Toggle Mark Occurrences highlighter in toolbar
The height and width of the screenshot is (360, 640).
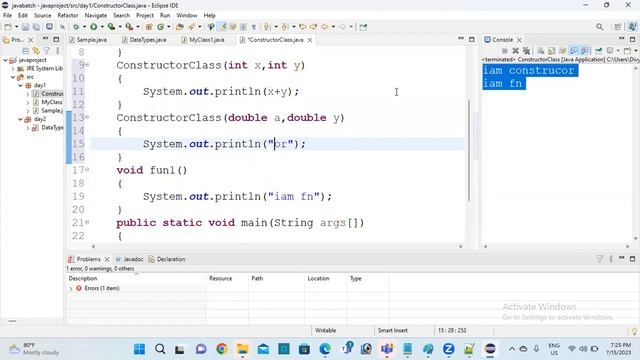tap(222, 27)
